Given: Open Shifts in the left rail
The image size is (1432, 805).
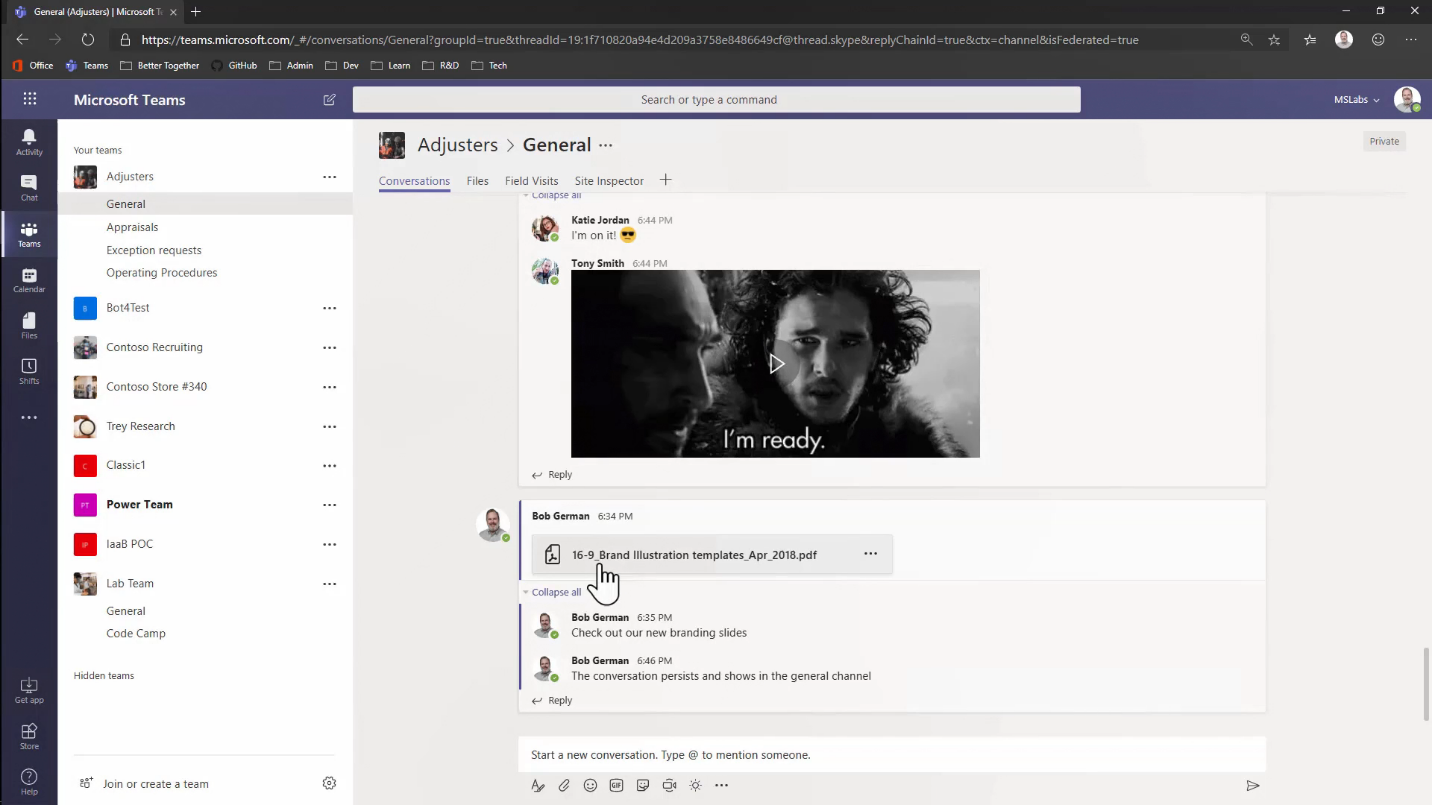Looking at the screenshot, I should [x=29, y=371].
